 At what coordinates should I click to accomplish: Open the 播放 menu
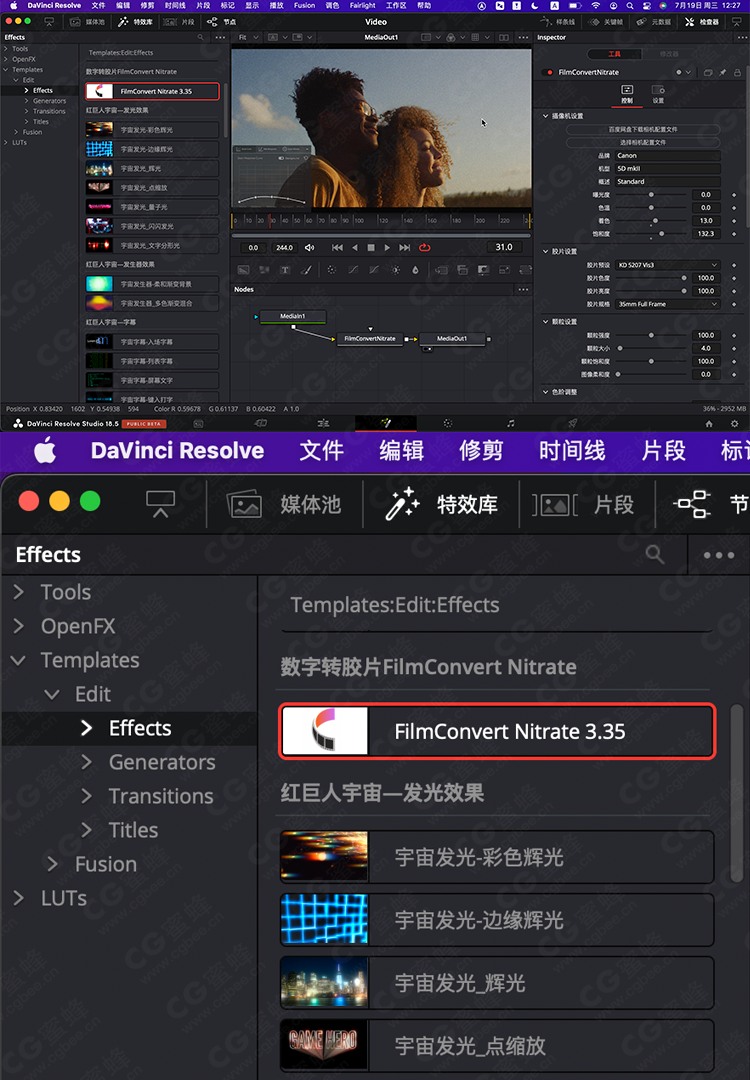click(276, 6)
